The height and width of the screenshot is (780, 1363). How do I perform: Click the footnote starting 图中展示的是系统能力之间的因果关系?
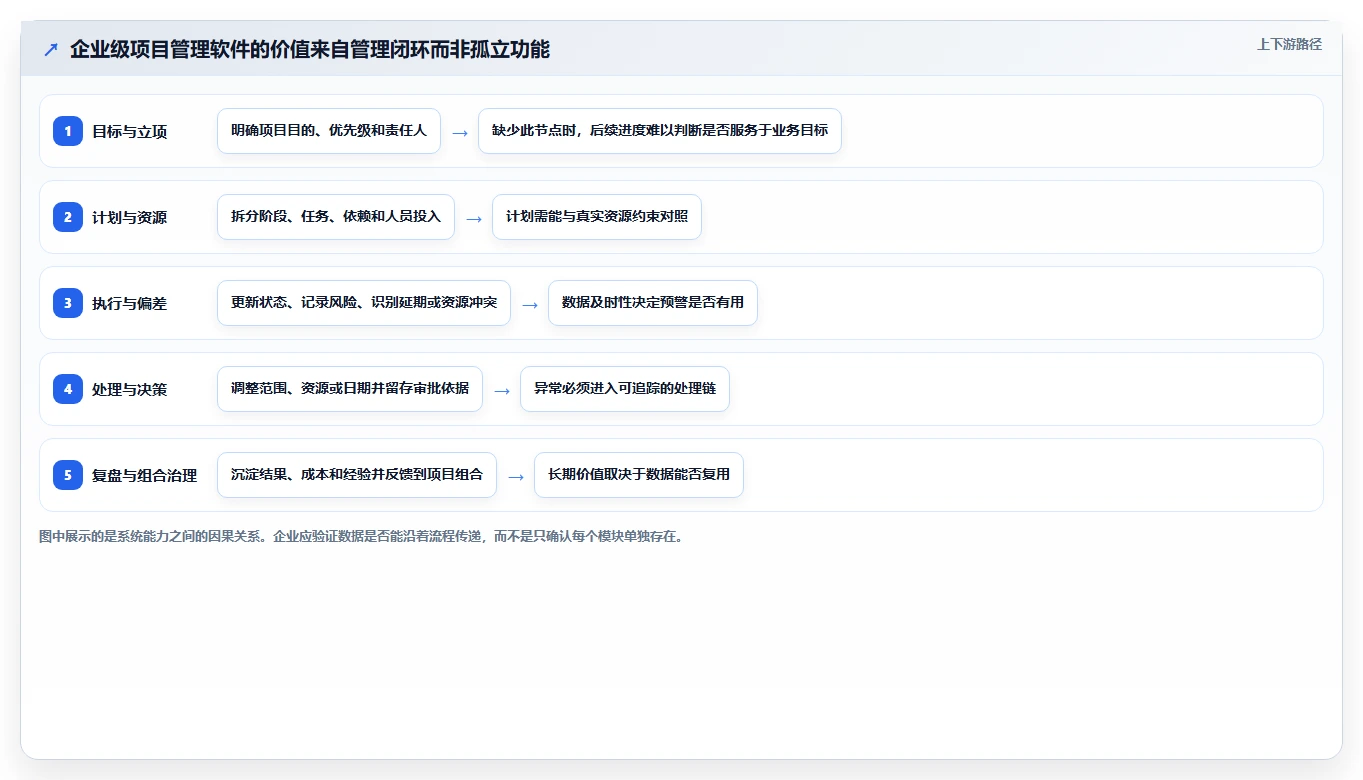tap(361, 537)
